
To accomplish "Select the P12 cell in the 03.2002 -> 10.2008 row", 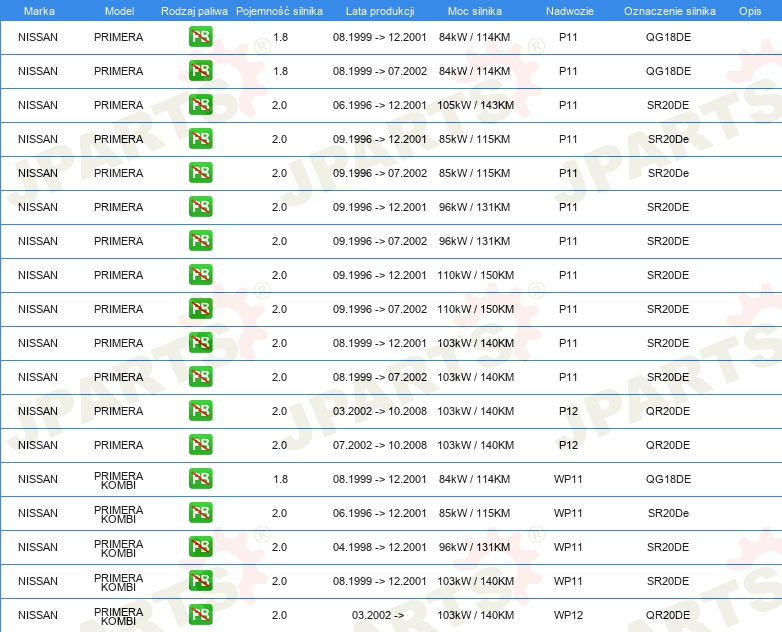I will point(568,411).
